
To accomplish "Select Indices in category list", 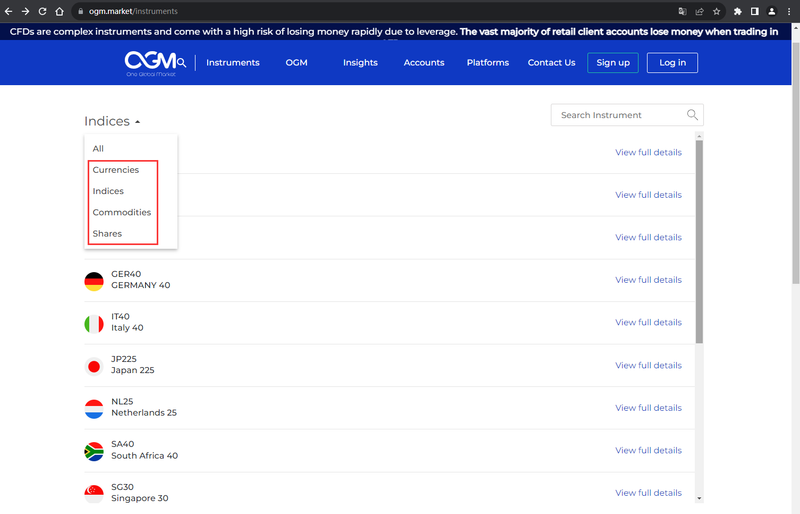I will (108, 191).
